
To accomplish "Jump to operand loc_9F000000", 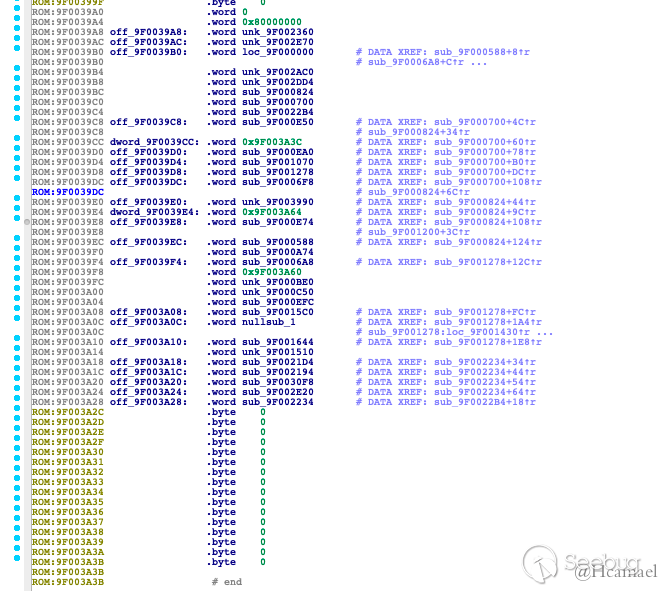I will (x=278, y=52).
